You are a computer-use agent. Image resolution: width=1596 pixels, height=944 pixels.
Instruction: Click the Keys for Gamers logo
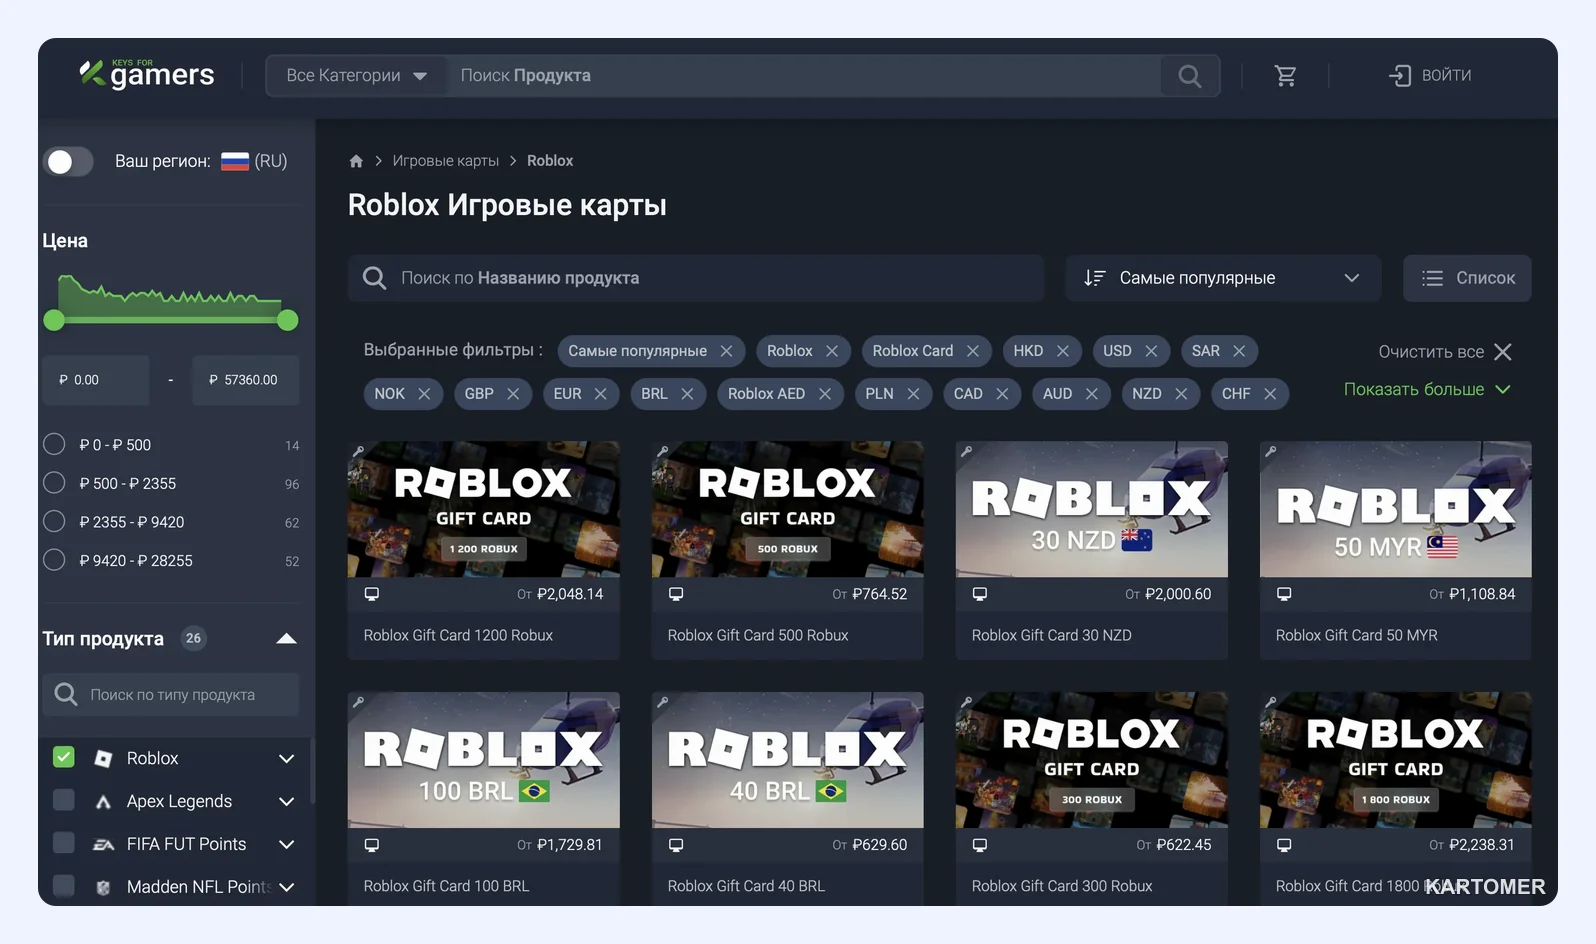[147, 74]
